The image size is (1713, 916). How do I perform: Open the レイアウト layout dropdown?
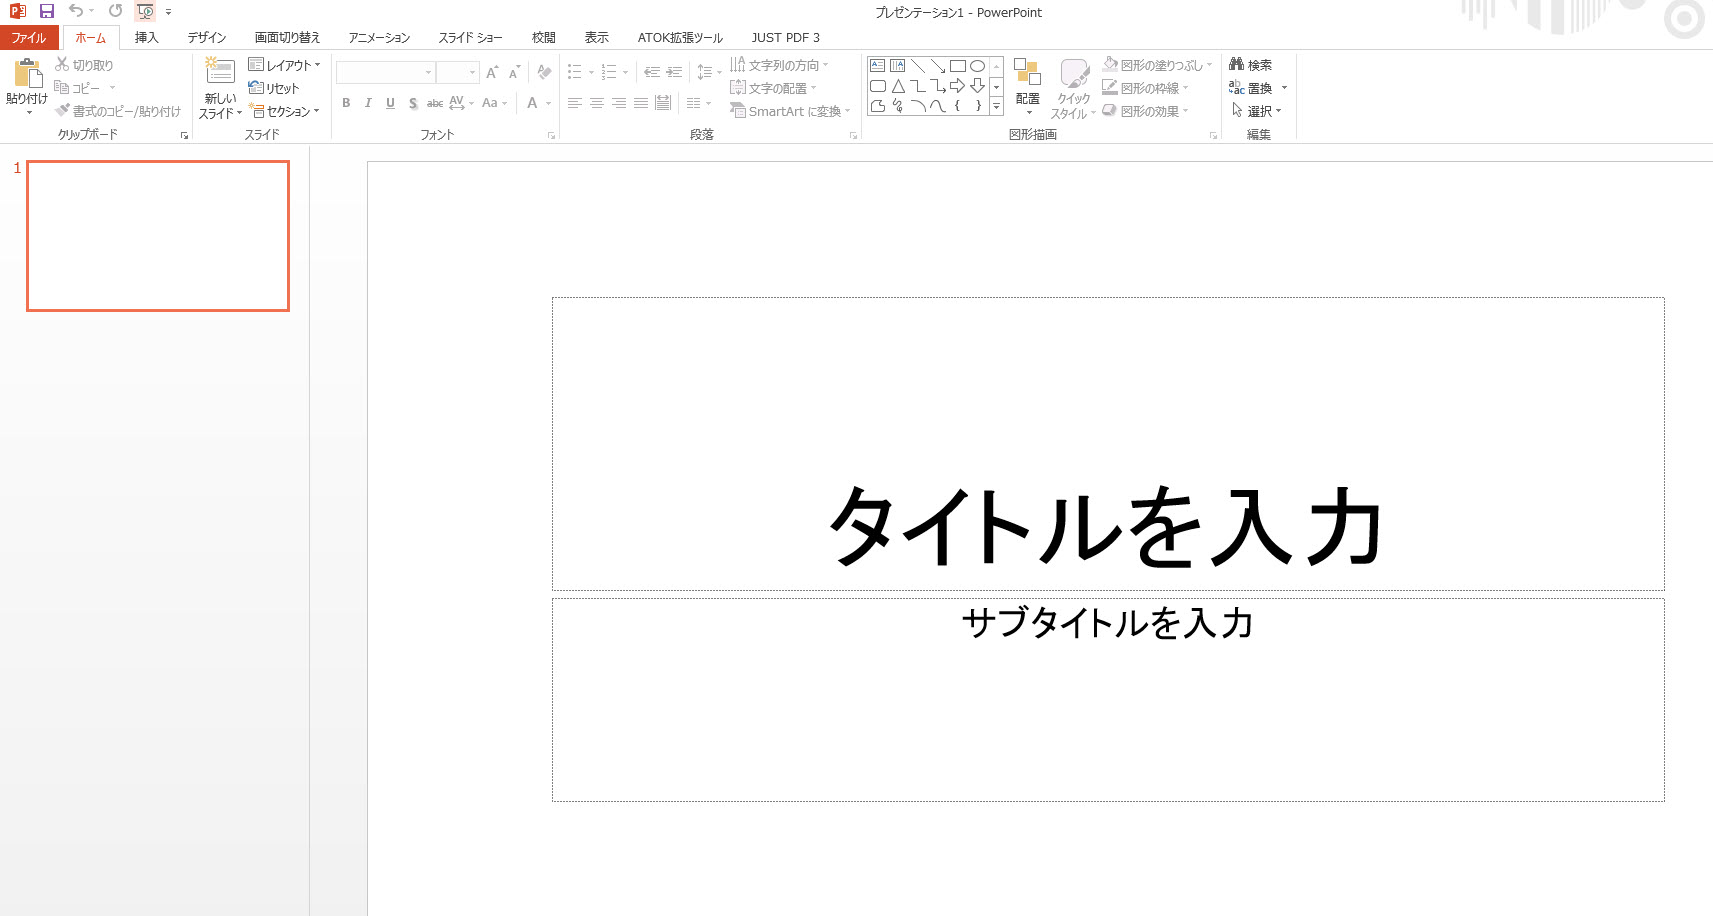(x=284, y=65)
